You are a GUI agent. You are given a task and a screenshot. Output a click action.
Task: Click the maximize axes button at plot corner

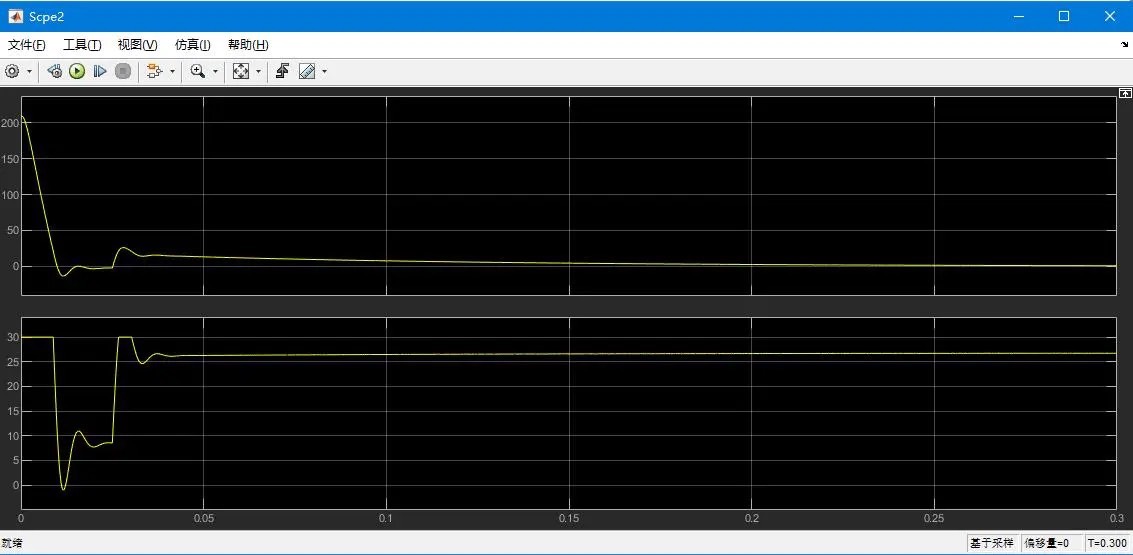[x=1124, y=93]
